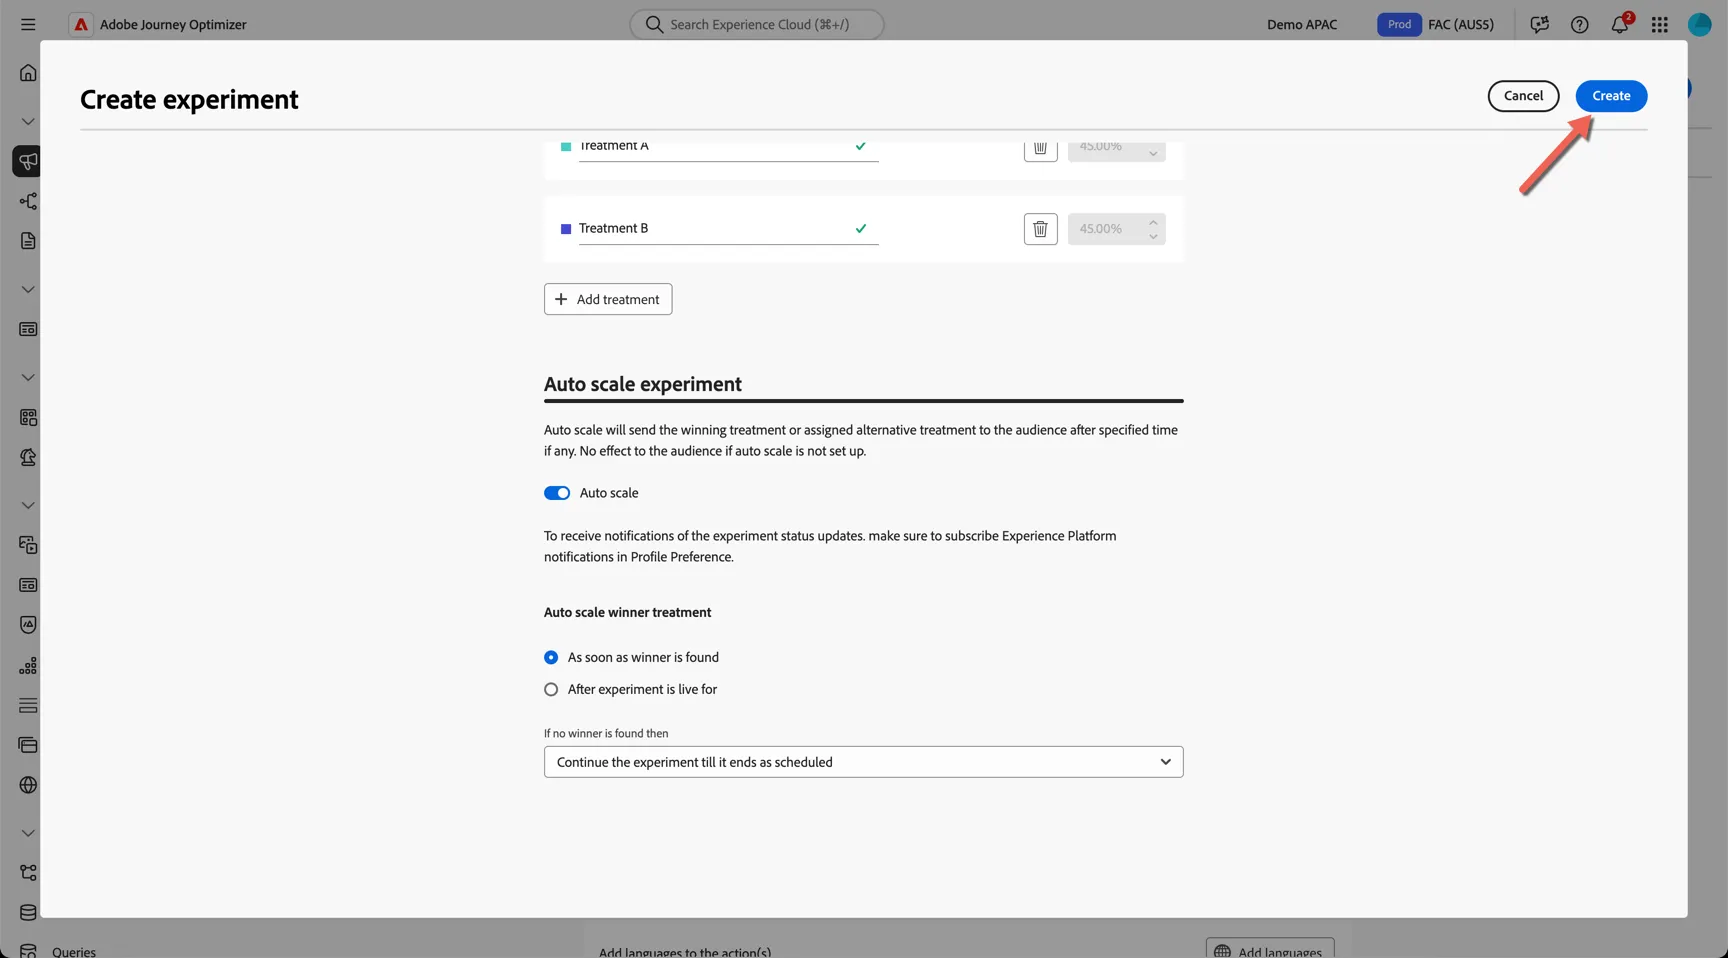Select After experiment is live for
1728x958 pixels.
pyautogui.click(x=551, y=689)
